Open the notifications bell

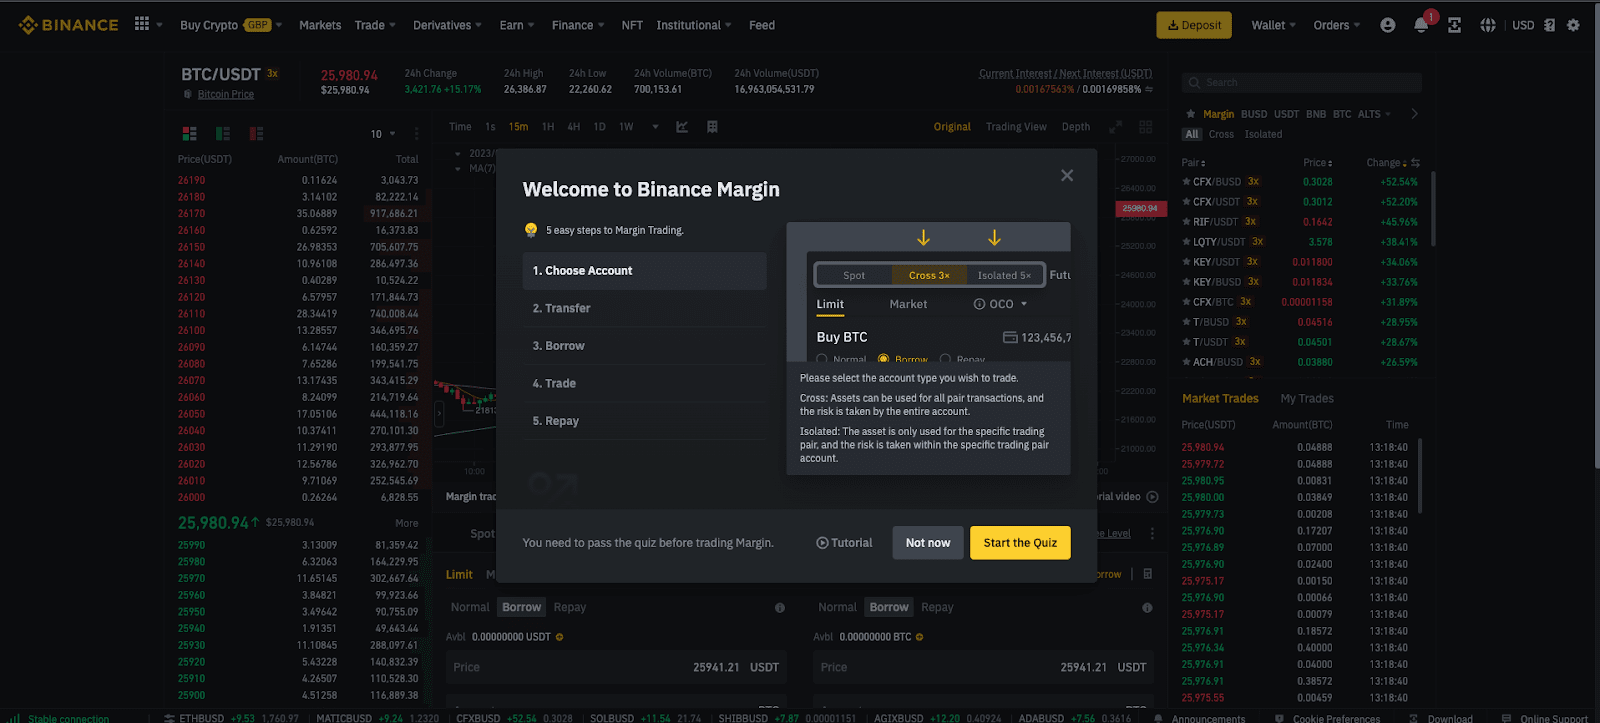point(1421,25)
